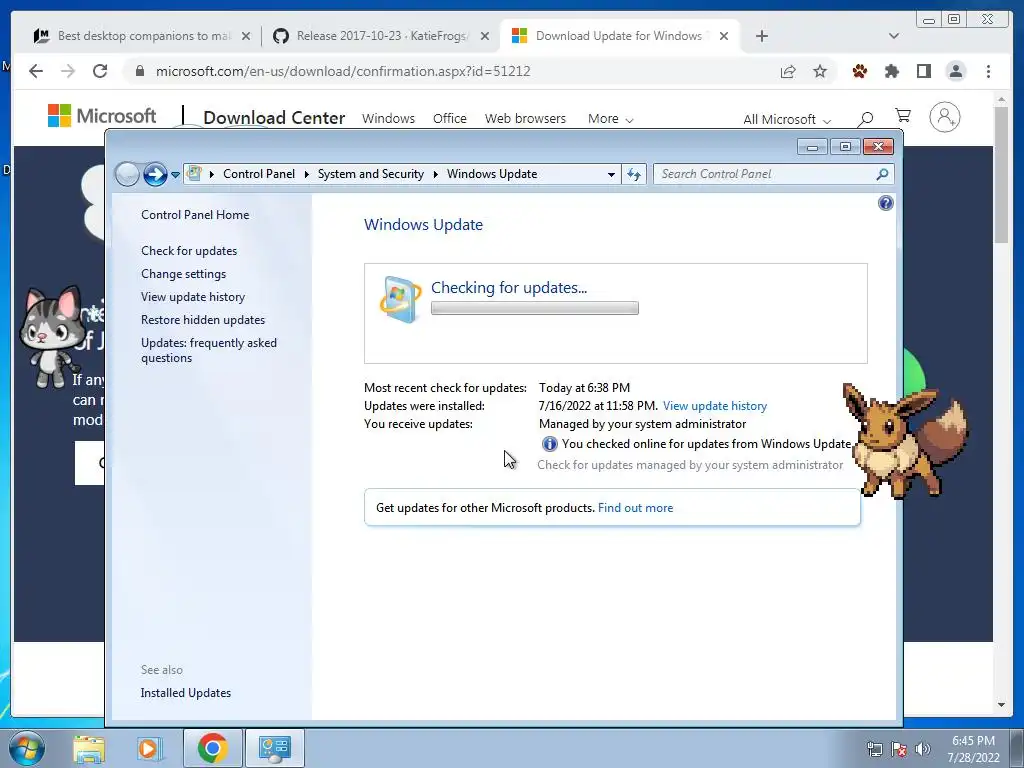This screenshot has width=1024, height=768.
Task: Expand the More menu in Download Center
Action: 611,119
